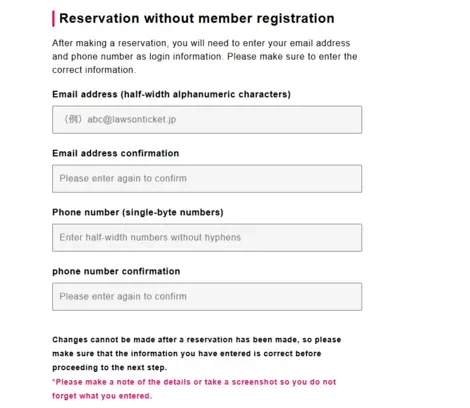
Task: Click the bold 'Changes cannot be made' warning line
Action: coord(197,340)
